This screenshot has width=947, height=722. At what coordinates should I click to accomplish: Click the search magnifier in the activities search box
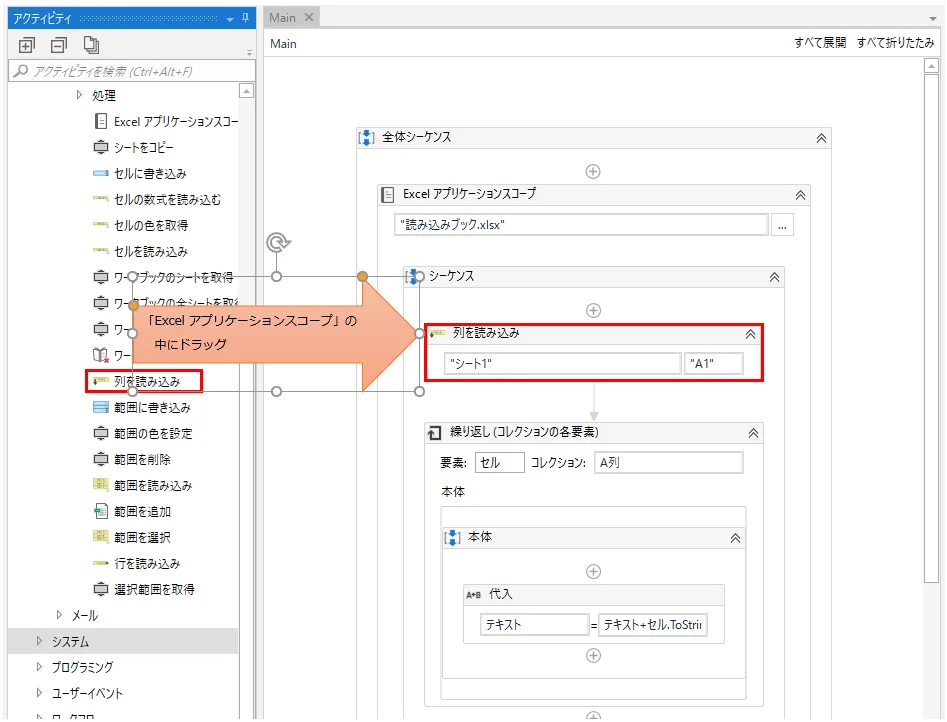(x=22, y=70)
